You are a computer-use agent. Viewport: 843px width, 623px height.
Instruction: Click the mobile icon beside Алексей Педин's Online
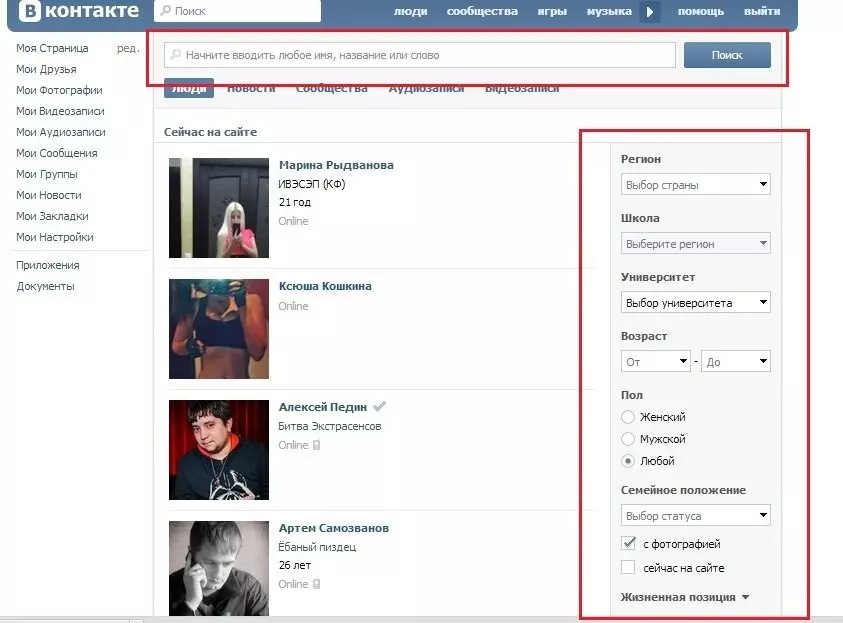point(317,445)
